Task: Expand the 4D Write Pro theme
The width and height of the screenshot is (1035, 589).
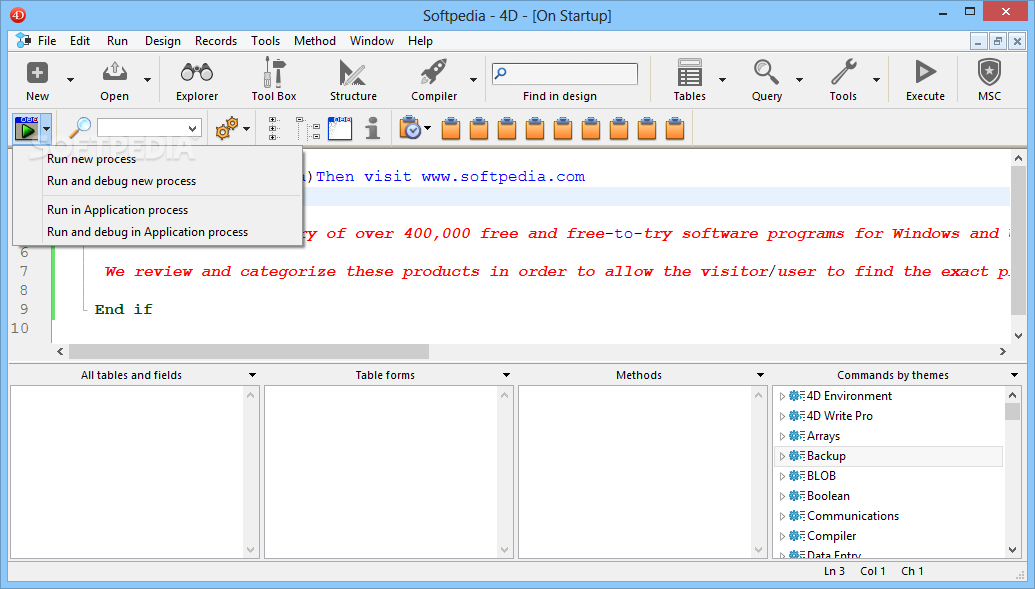Action: click(782, 416)
